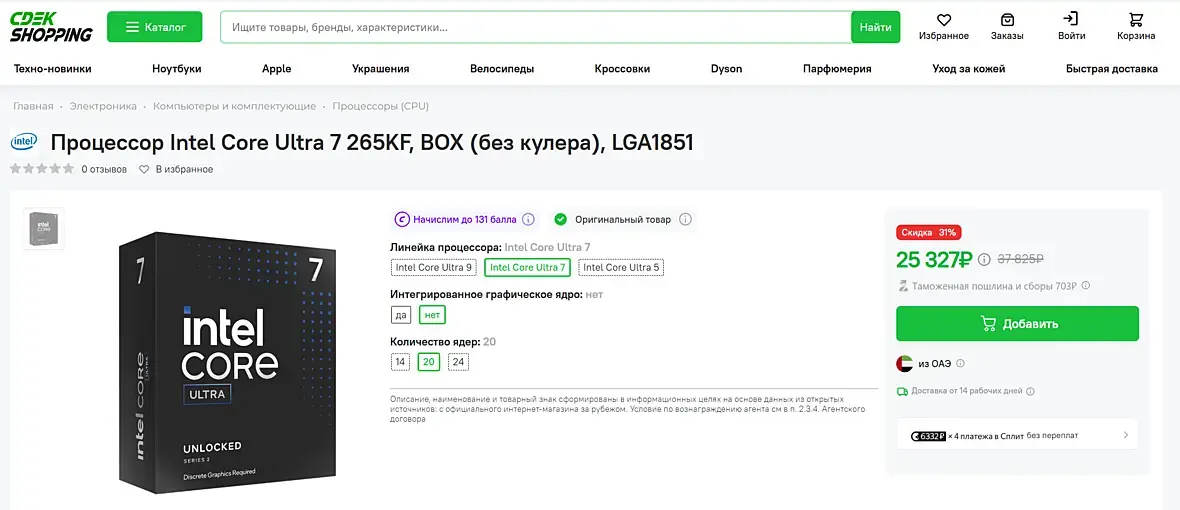Click the Войти login icon
Screen dimensions: 1180x510
1071,19
